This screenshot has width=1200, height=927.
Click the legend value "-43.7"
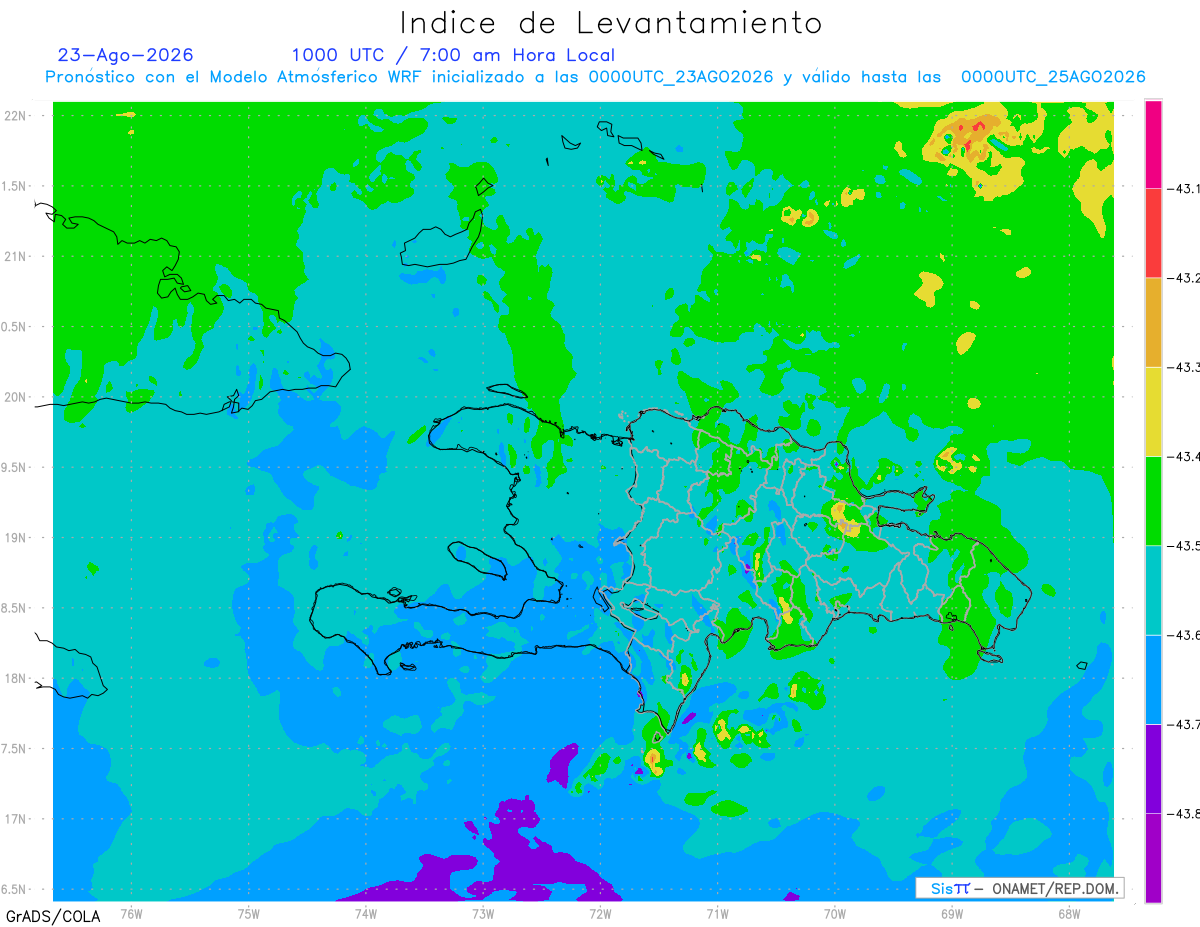tap(1182, 724)
